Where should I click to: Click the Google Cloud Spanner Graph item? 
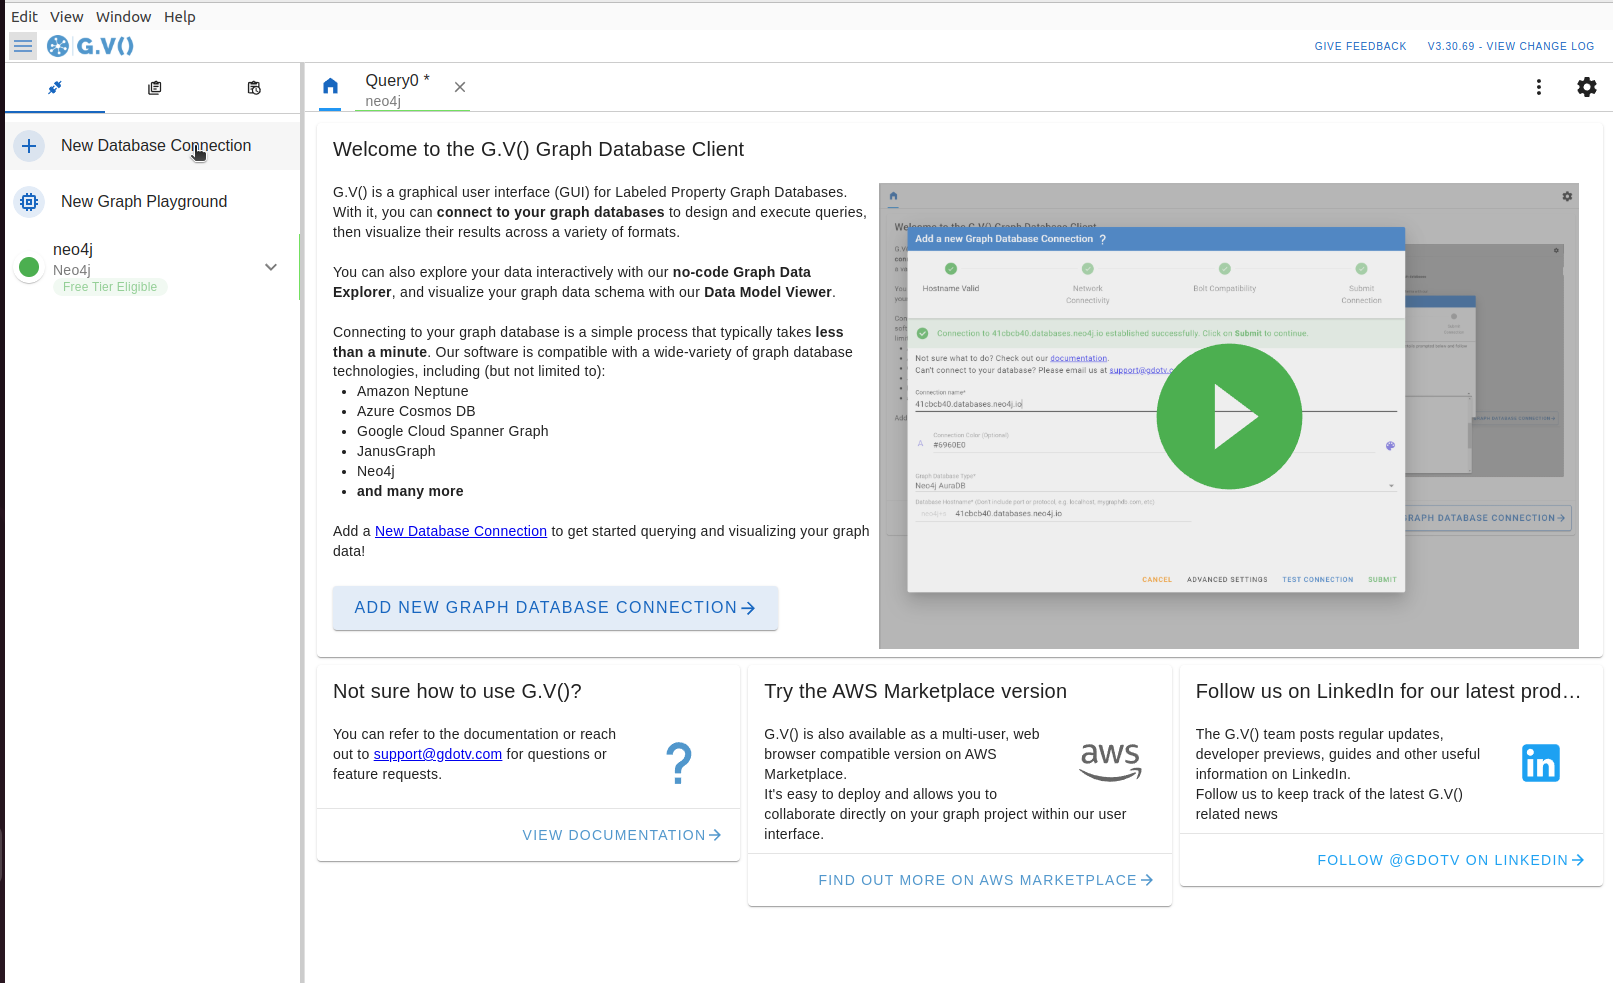click(452, 431)
